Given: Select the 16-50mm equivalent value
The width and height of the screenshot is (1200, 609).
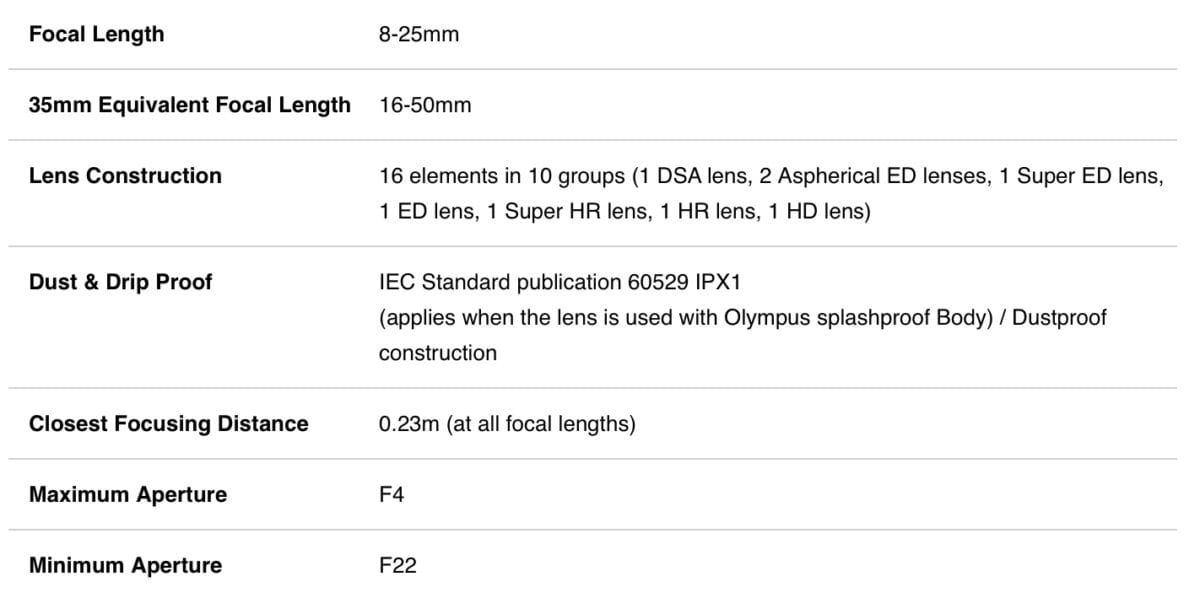Looking at the screenshot, I should [425, 105].
